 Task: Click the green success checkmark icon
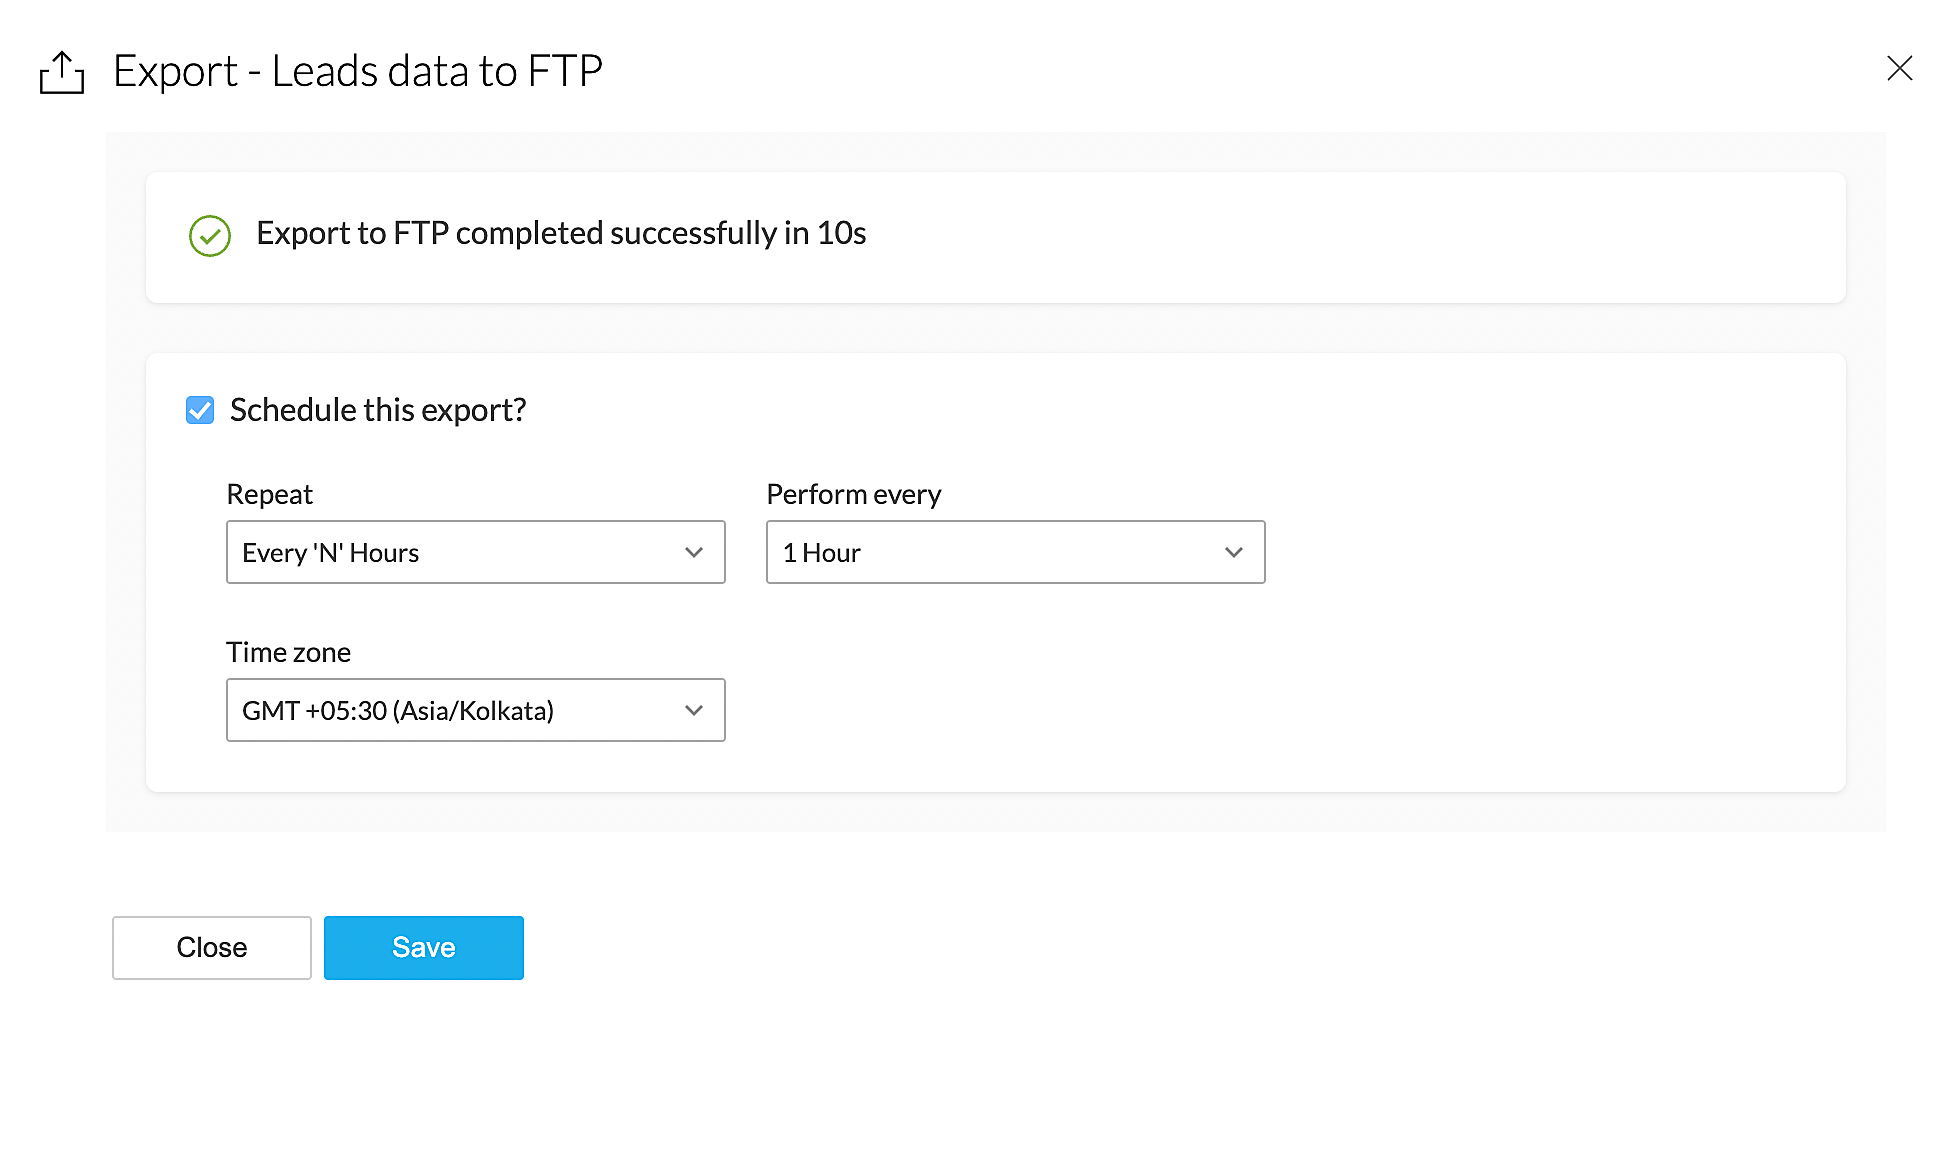210,236
